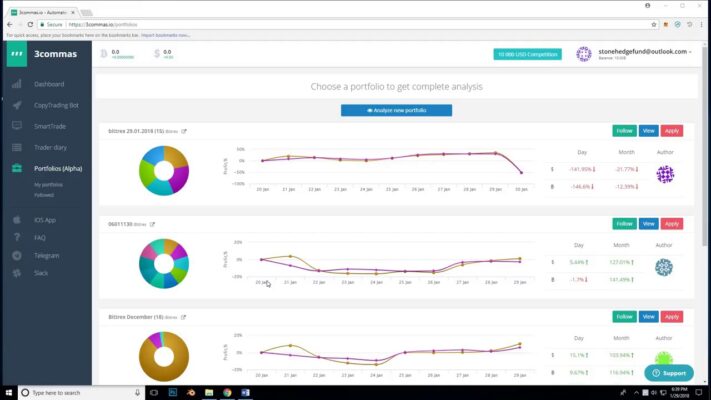Screen dimensions: 711x400
Task: Open the Support chat widget
Action: tap(669, 373)
